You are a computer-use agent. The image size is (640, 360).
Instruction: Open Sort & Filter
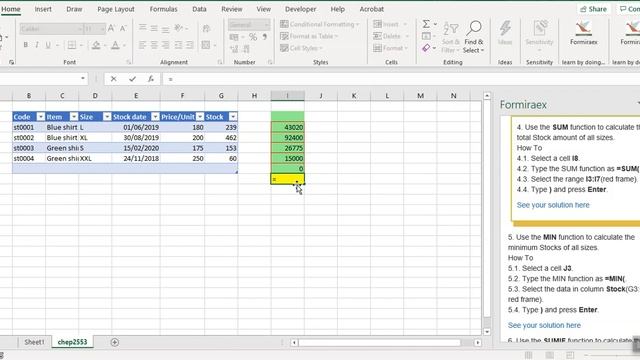pos(451,37)
